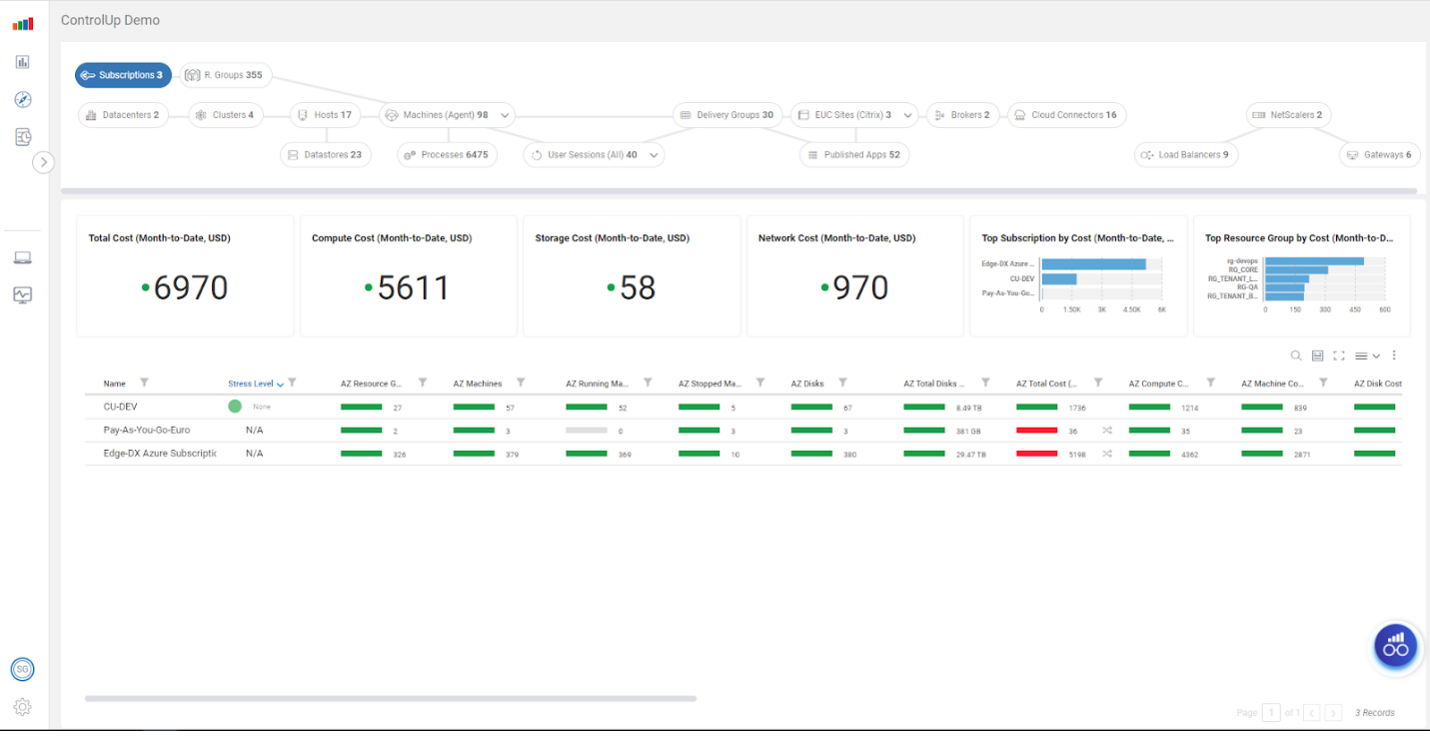Screen dimensions: 1430x736
Task: Open the bar chart dashboard sidebar icon
Action: (23, 62)
